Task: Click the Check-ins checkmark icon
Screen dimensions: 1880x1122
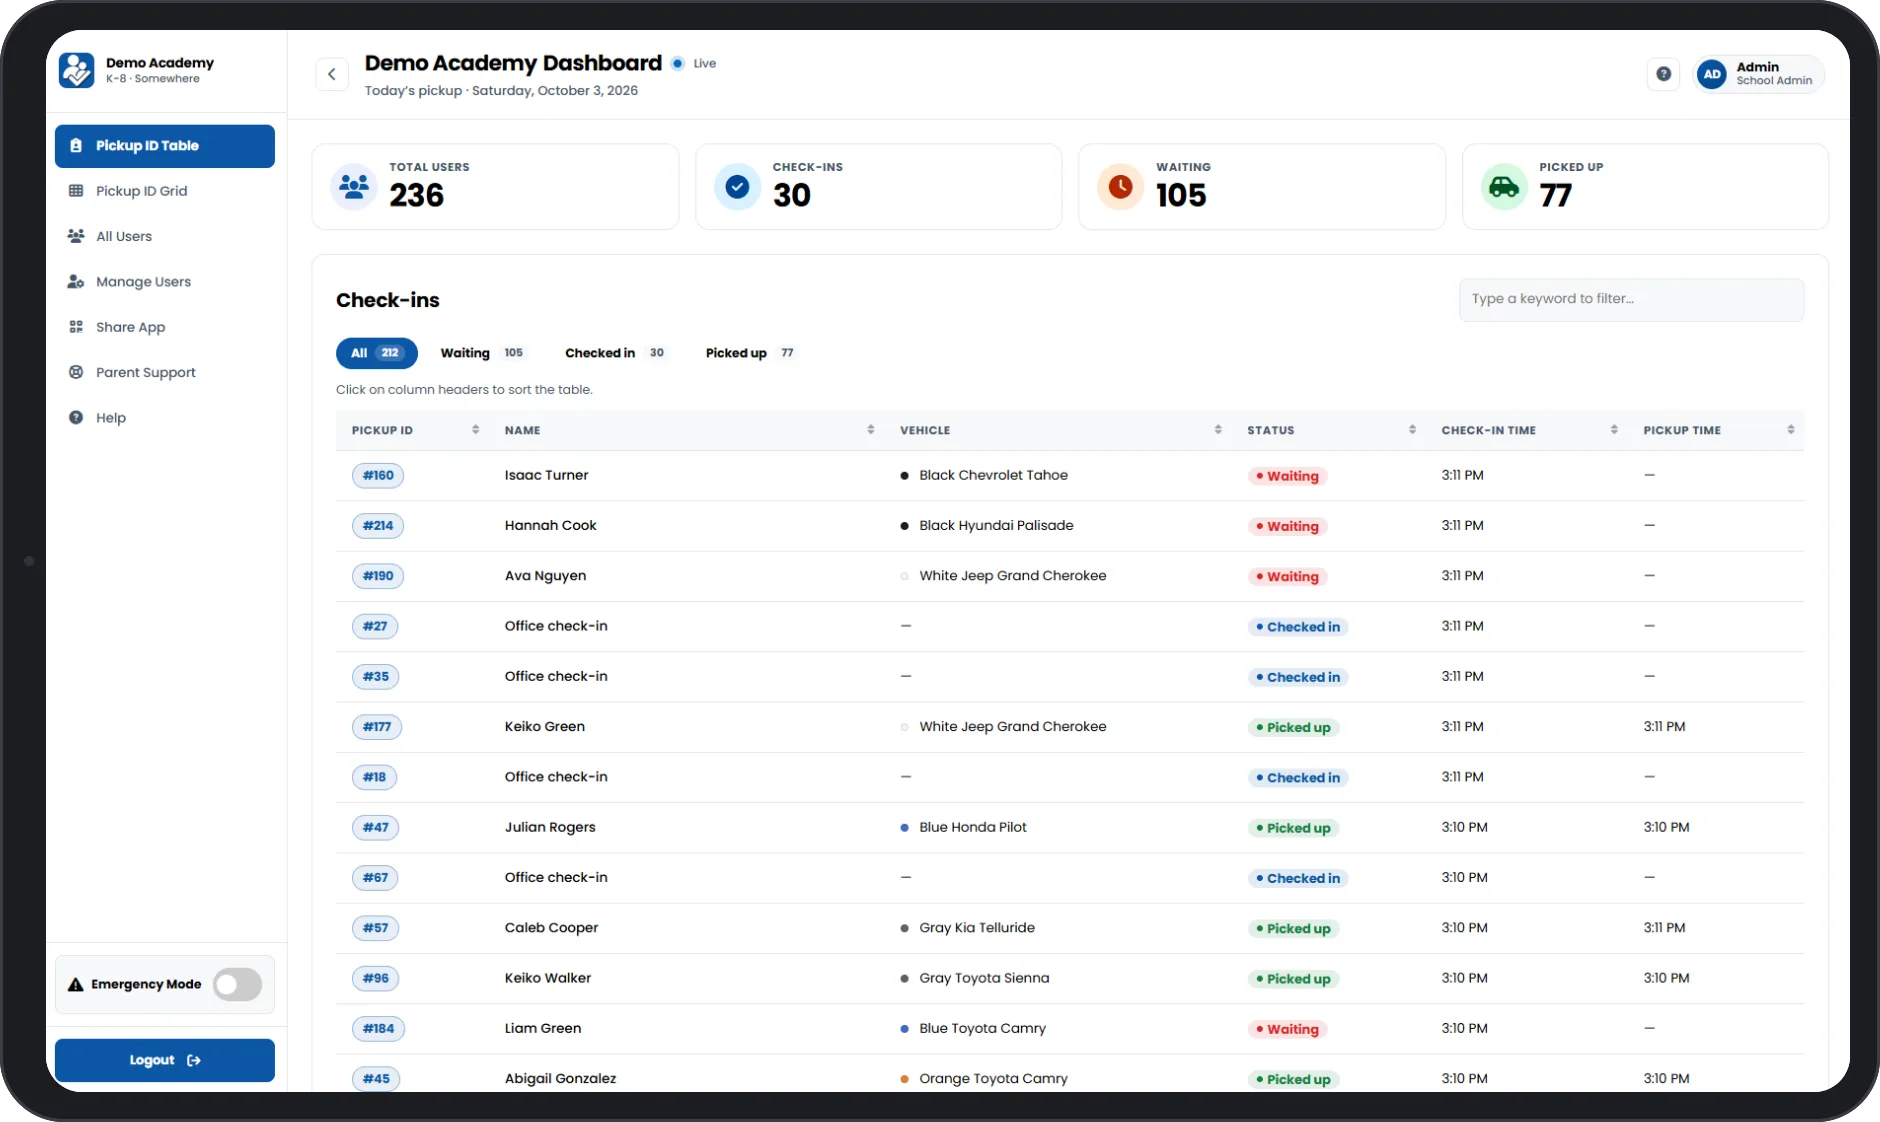Action: [x=737, y=187]
